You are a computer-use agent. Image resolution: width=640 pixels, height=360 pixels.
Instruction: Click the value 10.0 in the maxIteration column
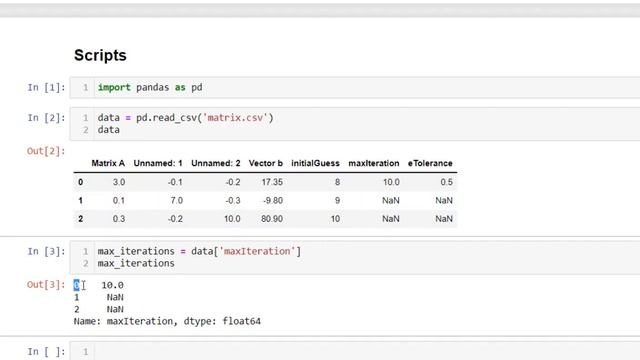[391, 182]
